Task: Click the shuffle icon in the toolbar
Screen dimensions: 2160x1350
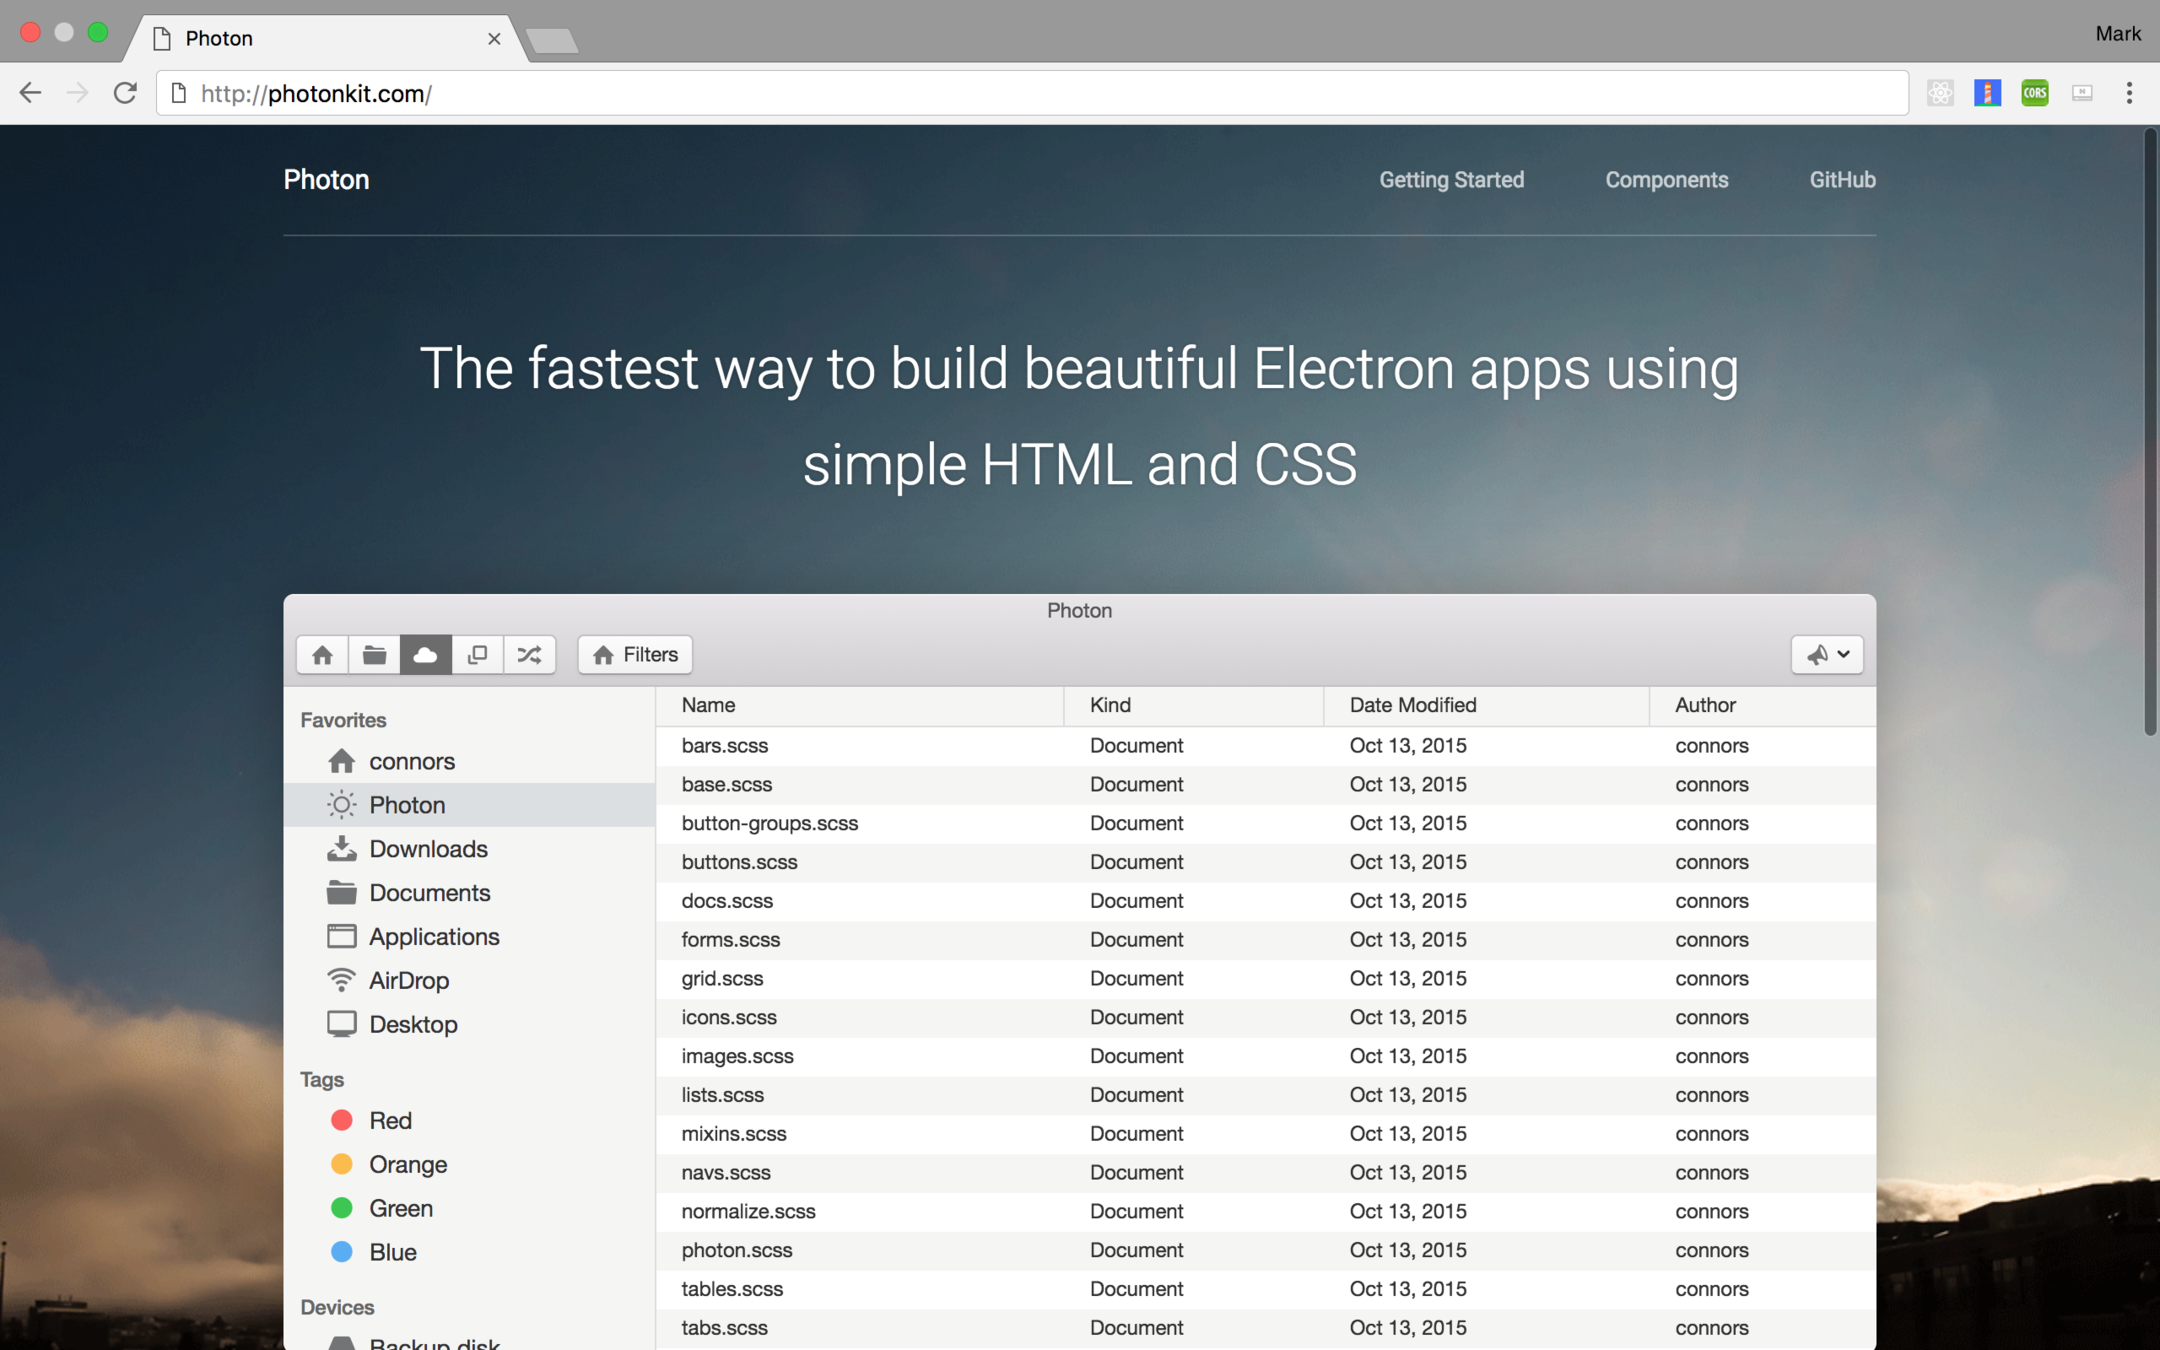Action: pos(529,655)
